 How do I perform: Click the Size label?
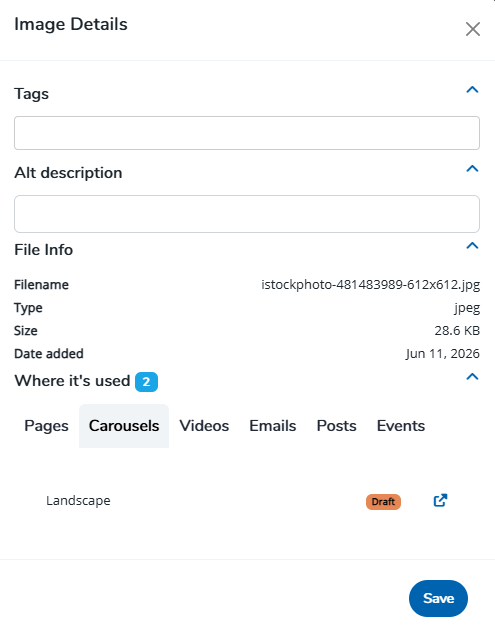click(26, 331)
